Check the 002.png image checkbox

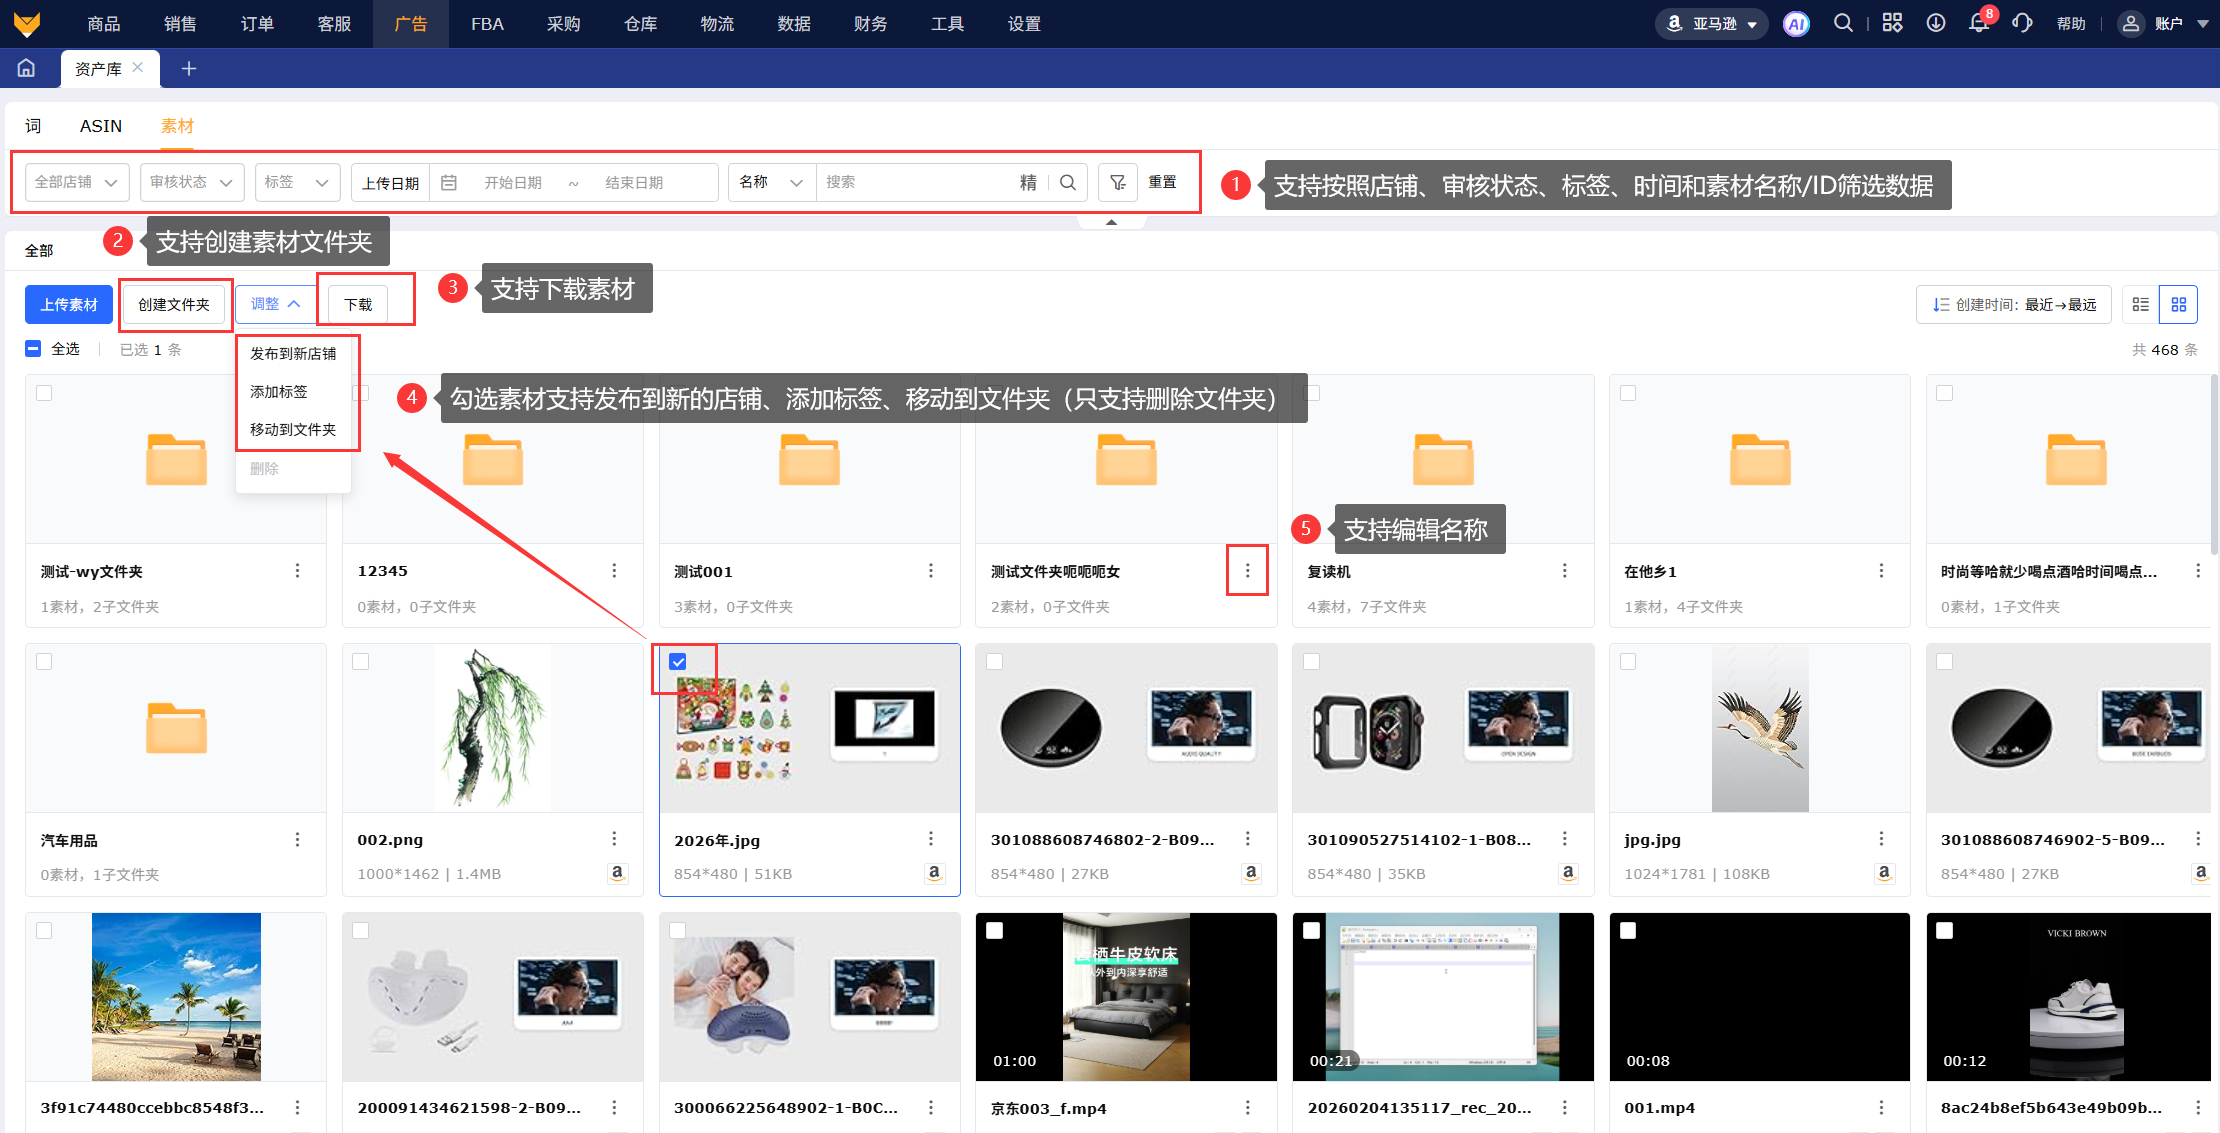(x=361, y=661)
